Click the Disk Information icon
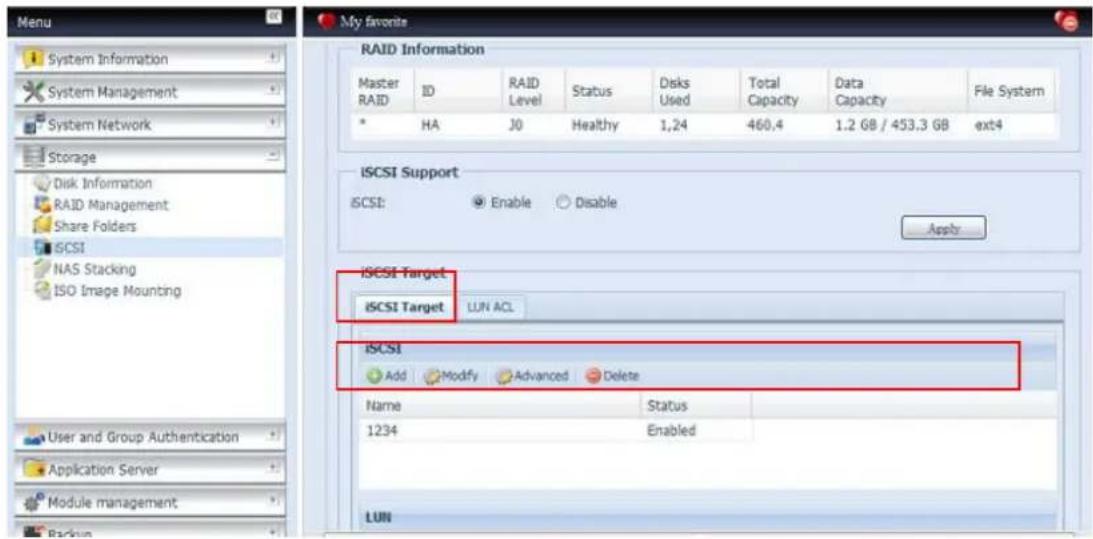Screen dimensions: 1093x539 point(42,183)
